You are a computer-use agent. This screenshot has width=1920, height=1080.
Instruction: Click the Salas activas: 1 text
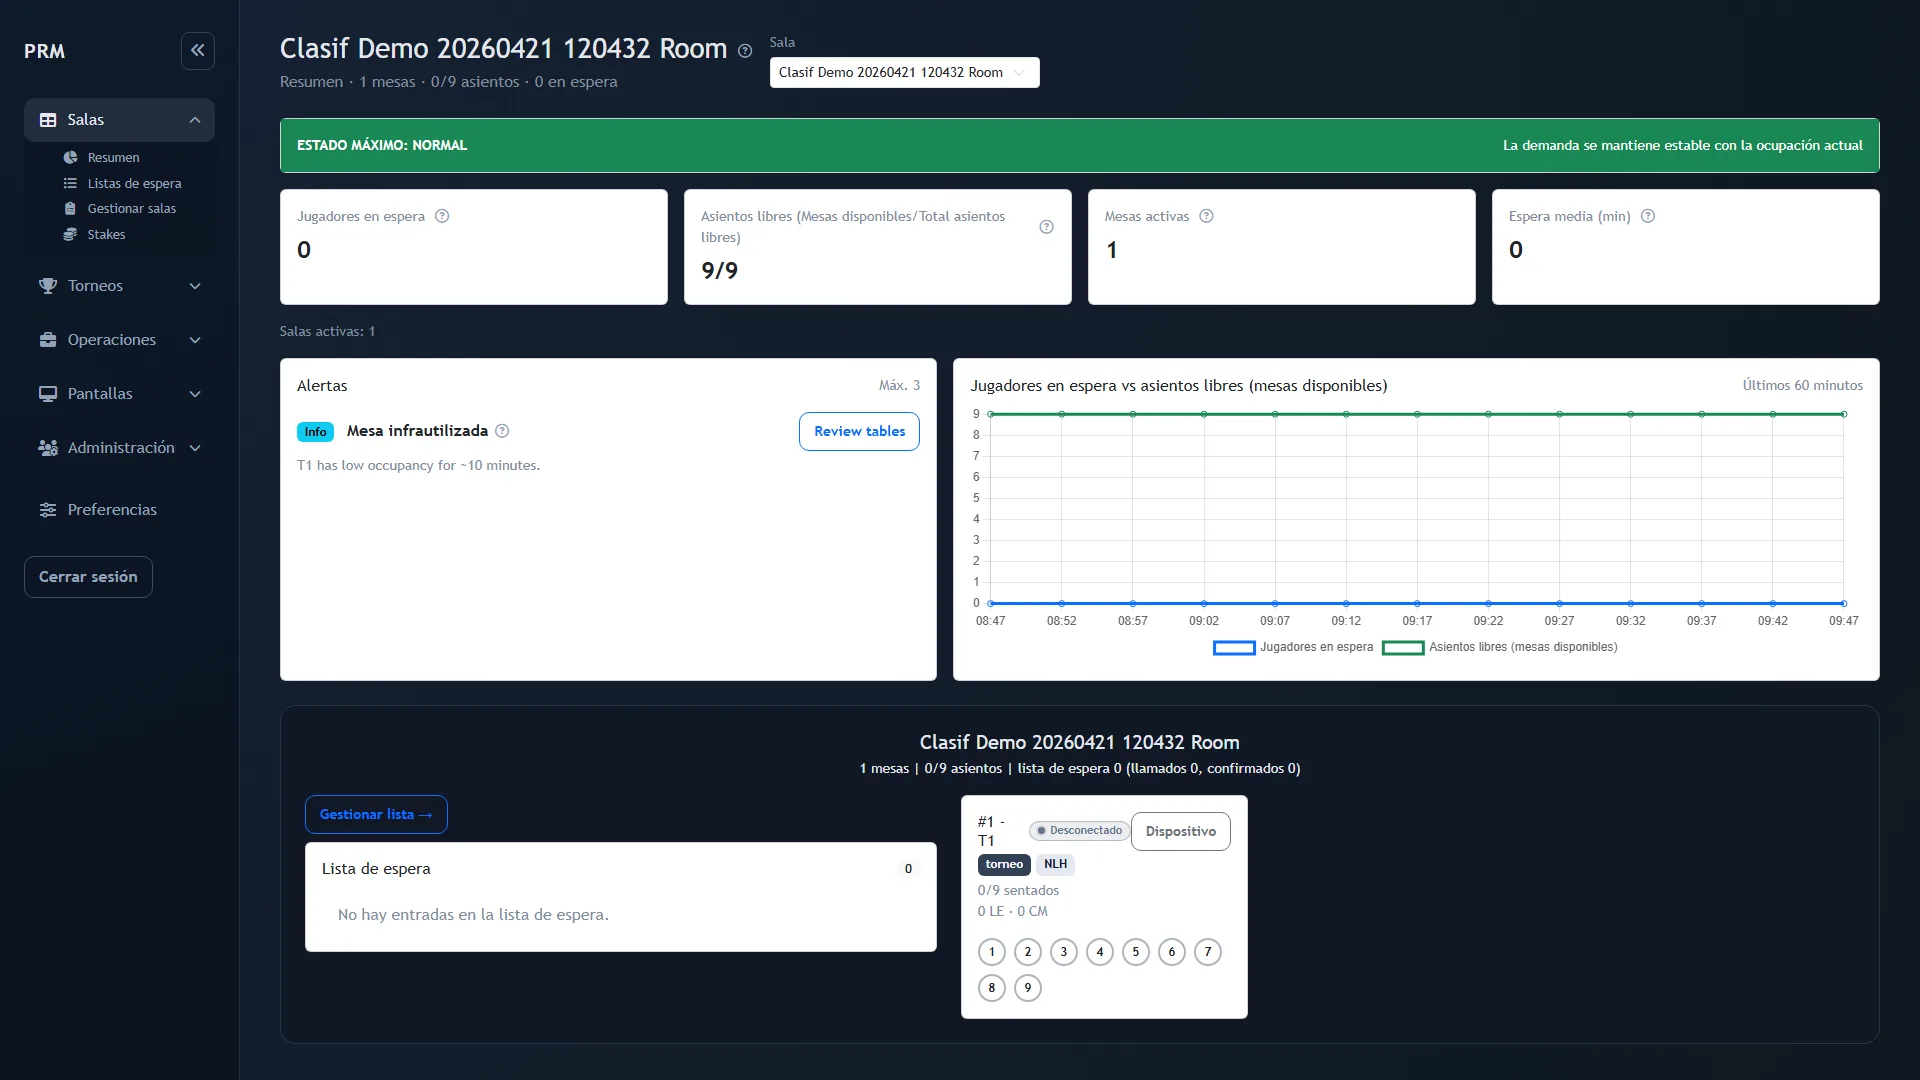tap(327, 331)
